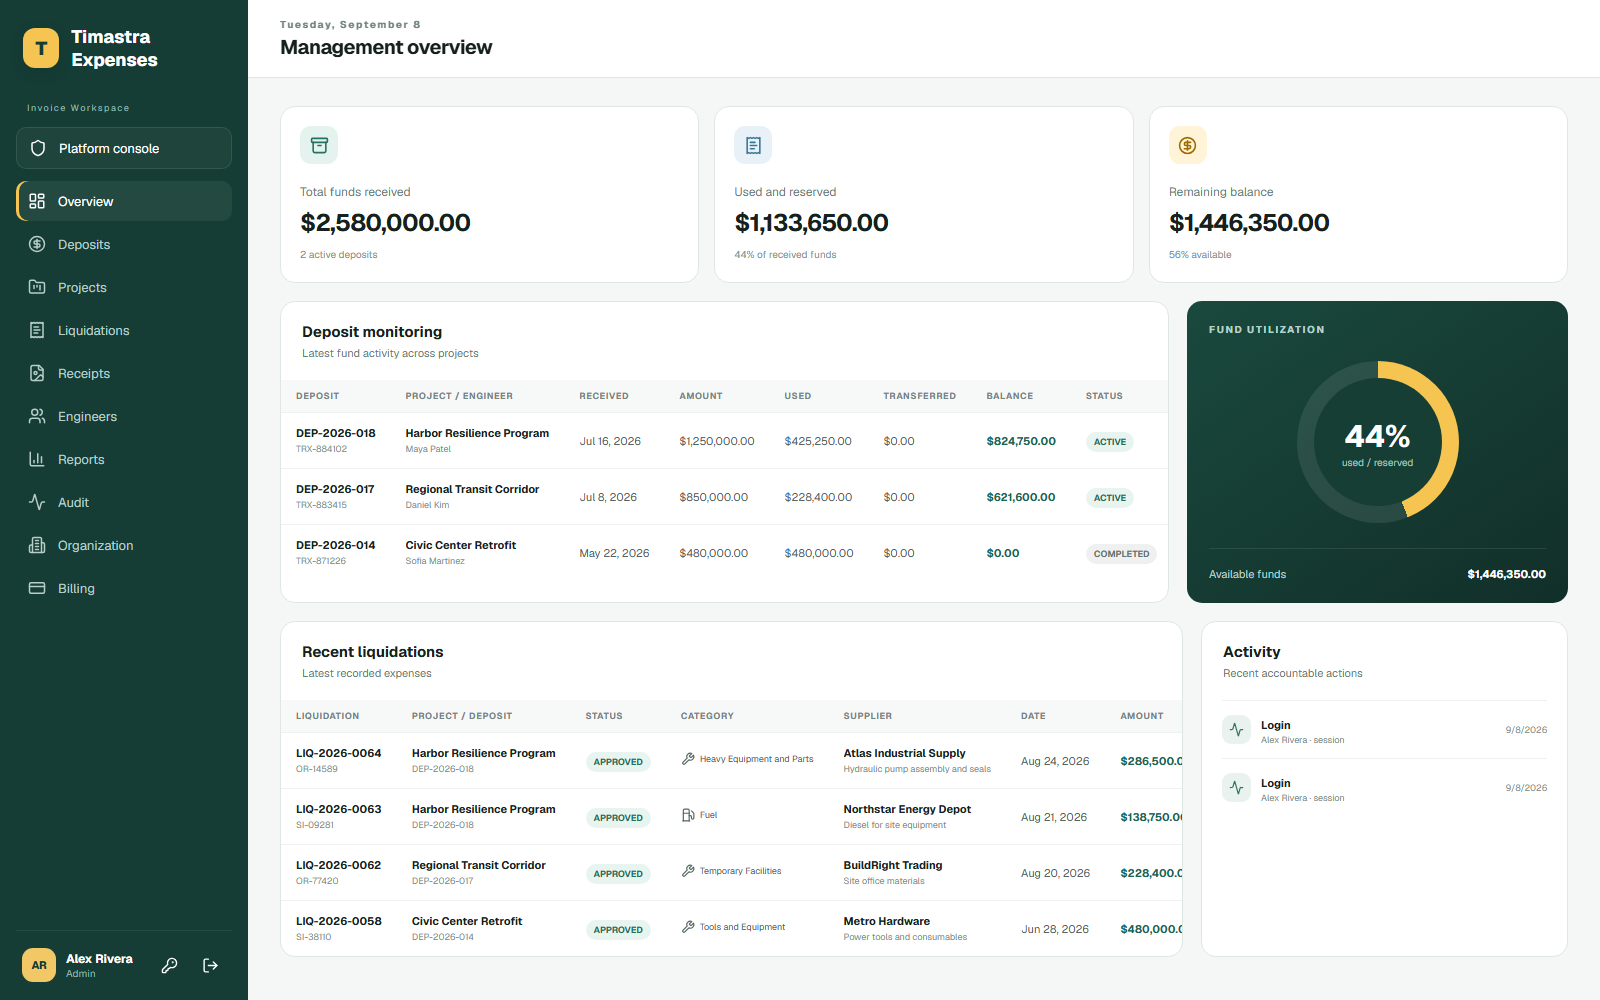
Task: Click the COMPLETED badge for Civic Center Retrofit
Action: 1121,554
